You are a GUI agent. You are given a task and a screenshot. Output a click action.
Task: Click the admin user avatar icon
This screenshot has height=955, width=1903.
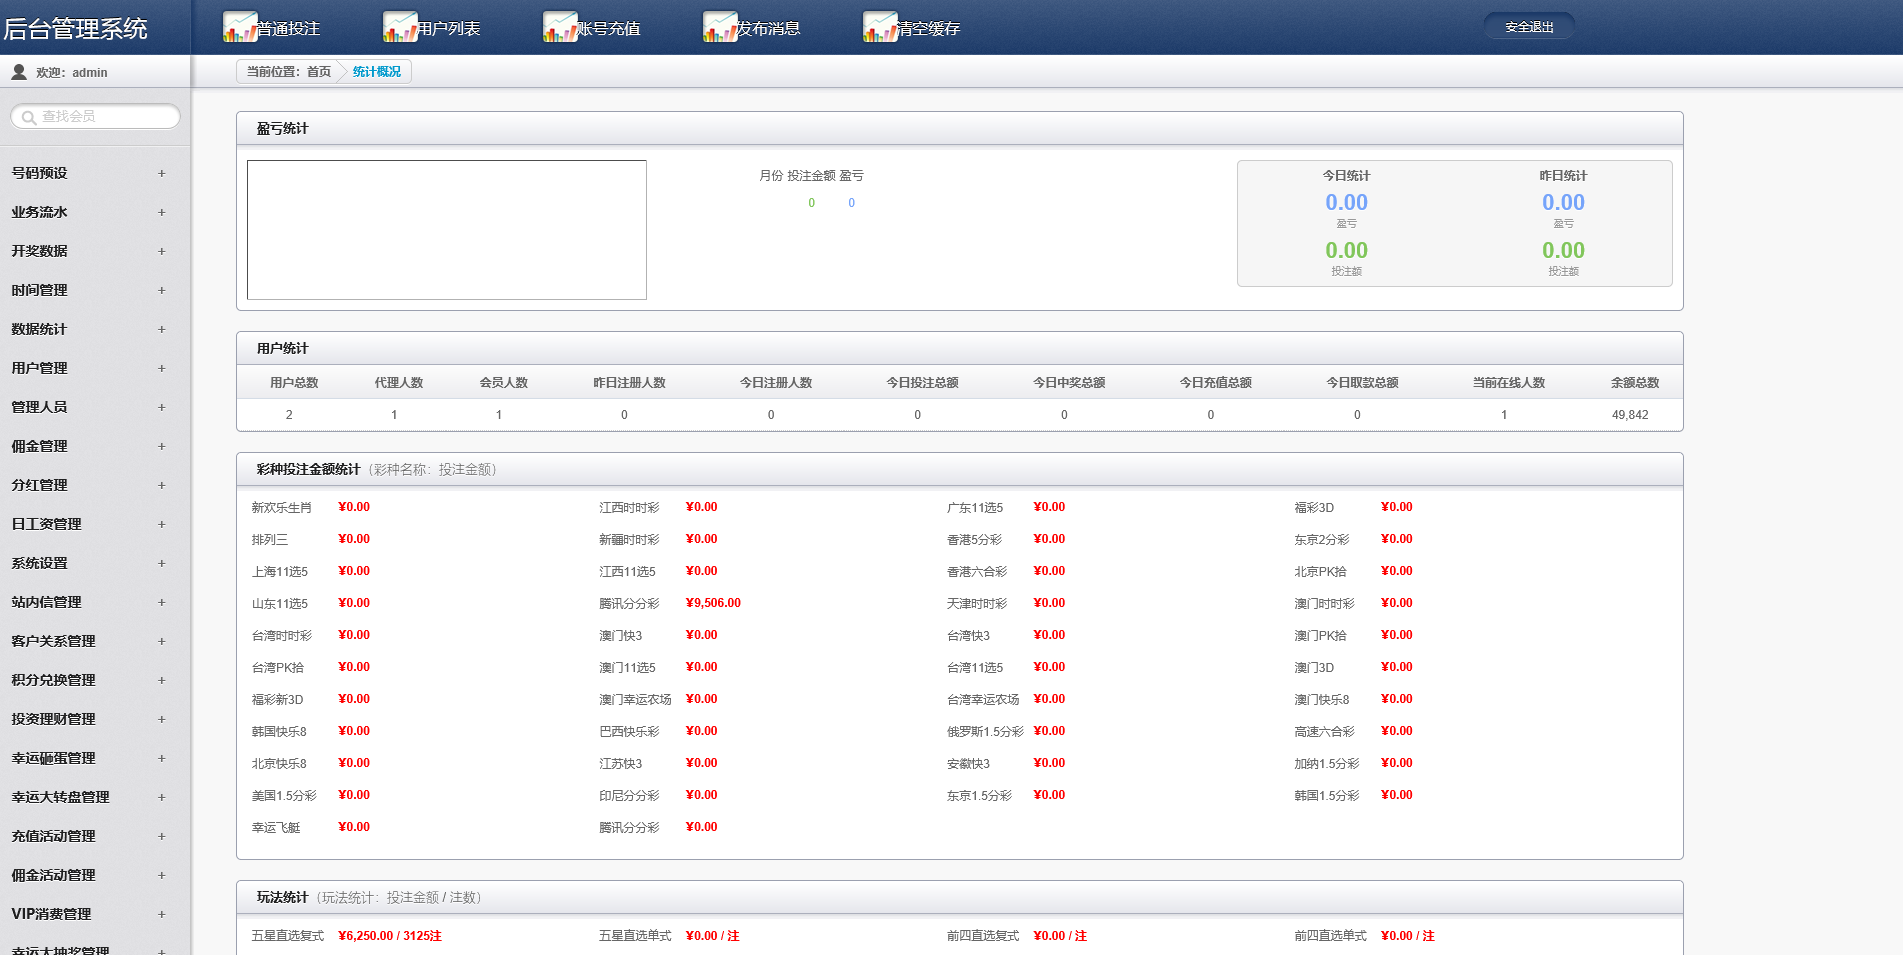(x=19, y=72)
